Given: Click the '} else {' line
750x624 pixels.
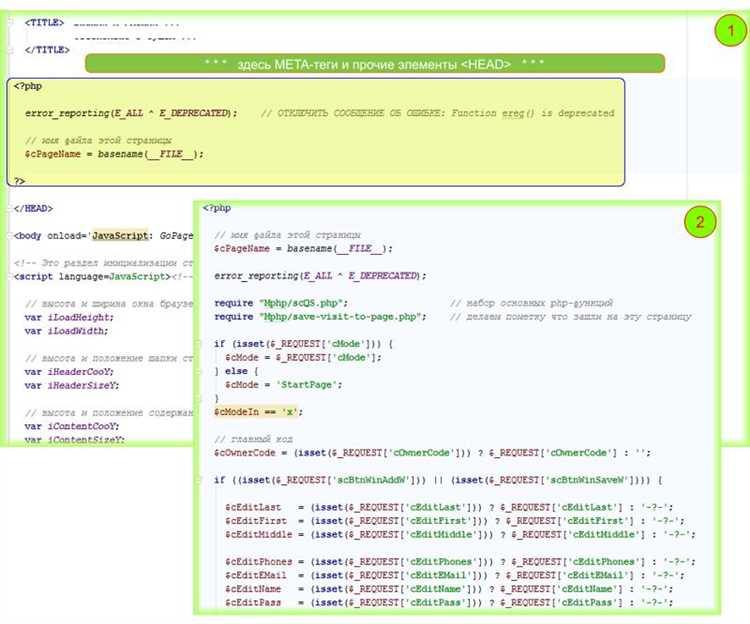Looking at the screenshot, I should (x=236, y=371).
